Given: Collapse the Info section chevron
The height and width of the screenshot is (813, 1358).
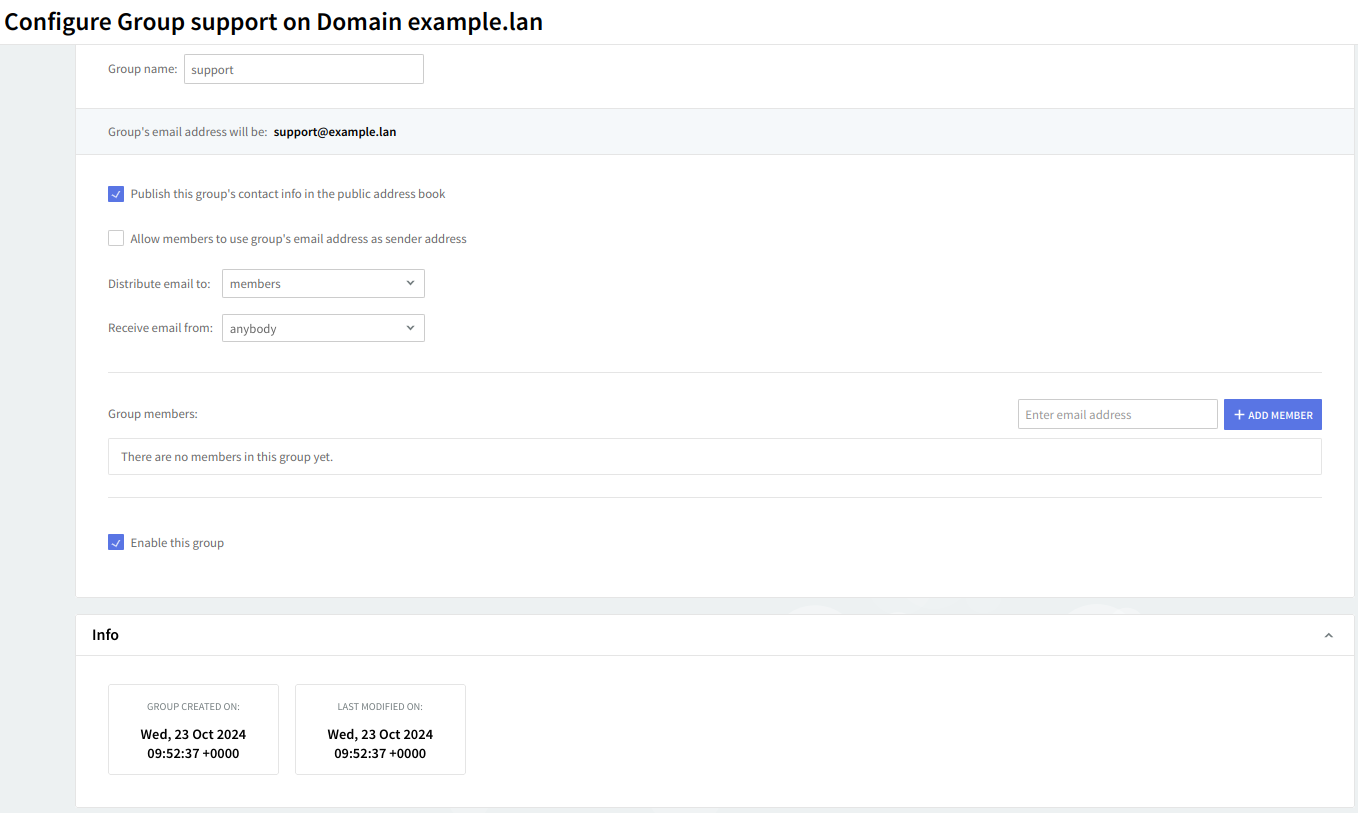Looking at the screenshot, I should (x=1328, y=636).
